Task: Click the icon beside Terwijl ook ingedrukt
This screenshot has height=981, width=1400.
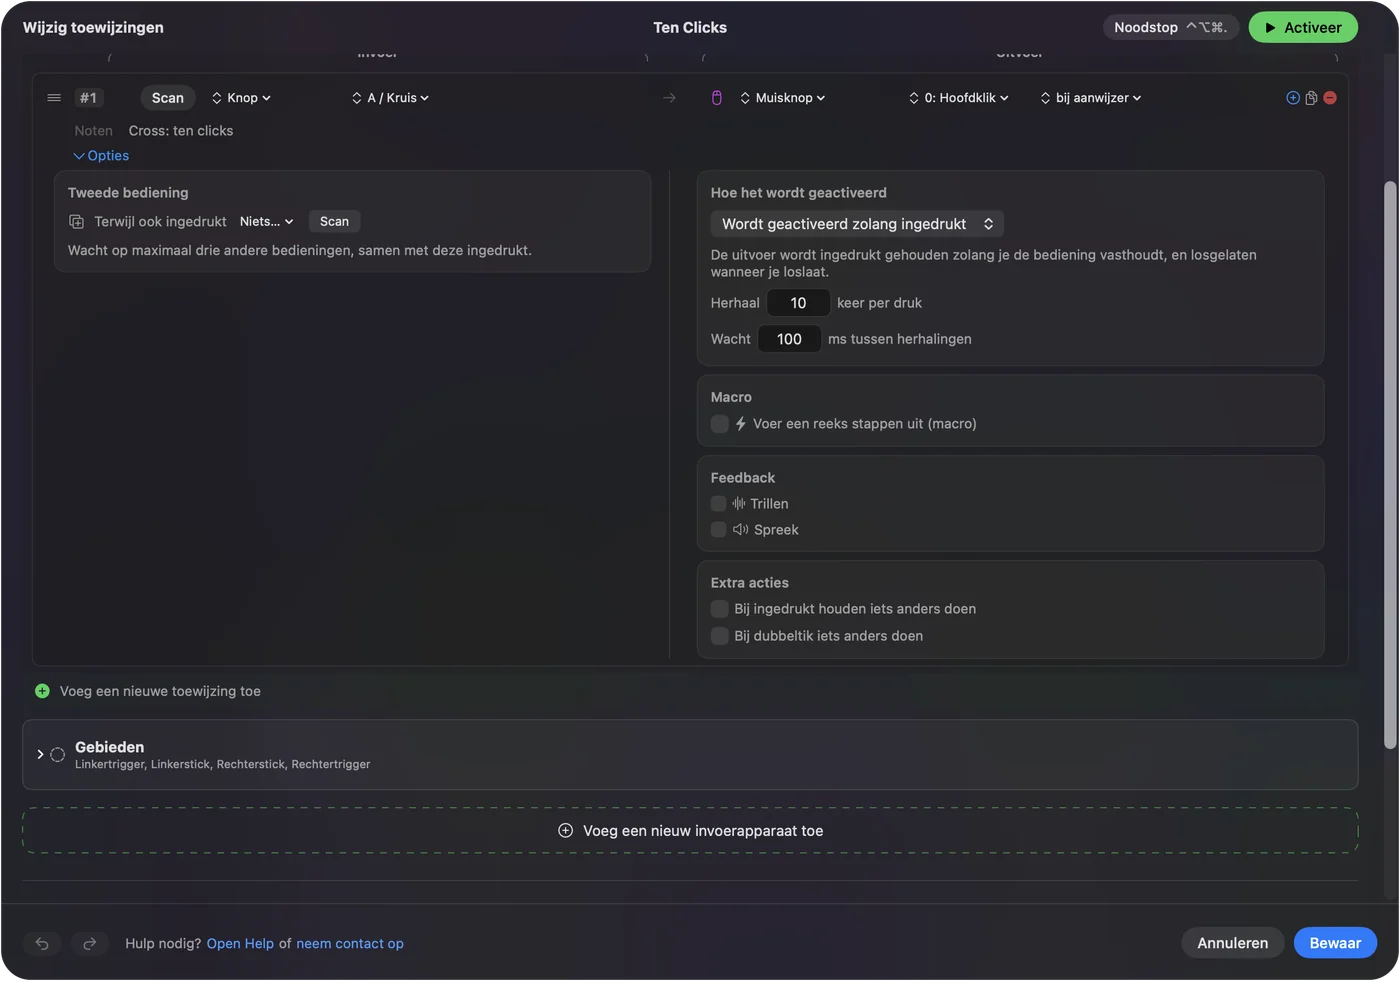Action: pos(76,222)
